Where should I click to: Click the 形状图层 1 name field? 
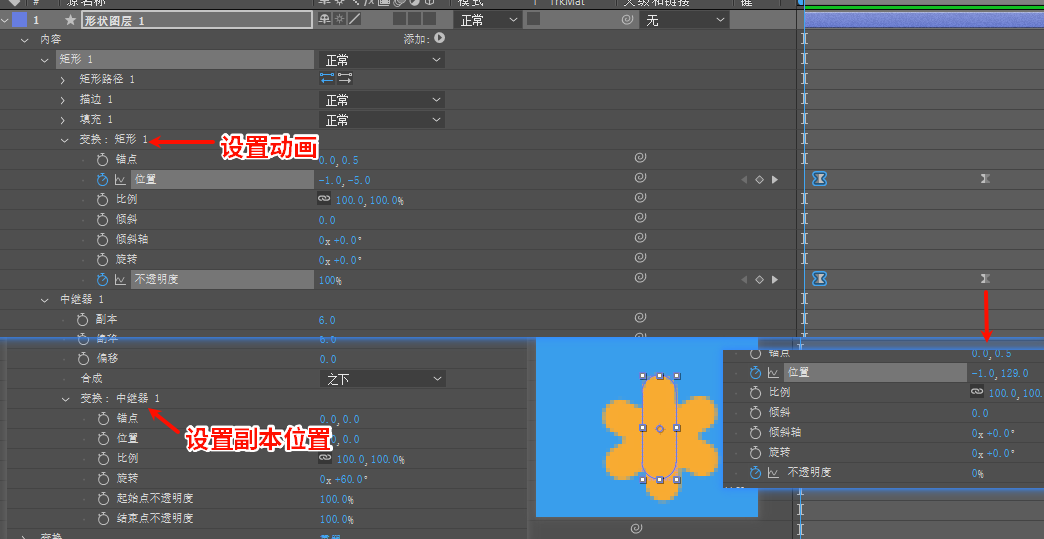click(x=198, y=20)
